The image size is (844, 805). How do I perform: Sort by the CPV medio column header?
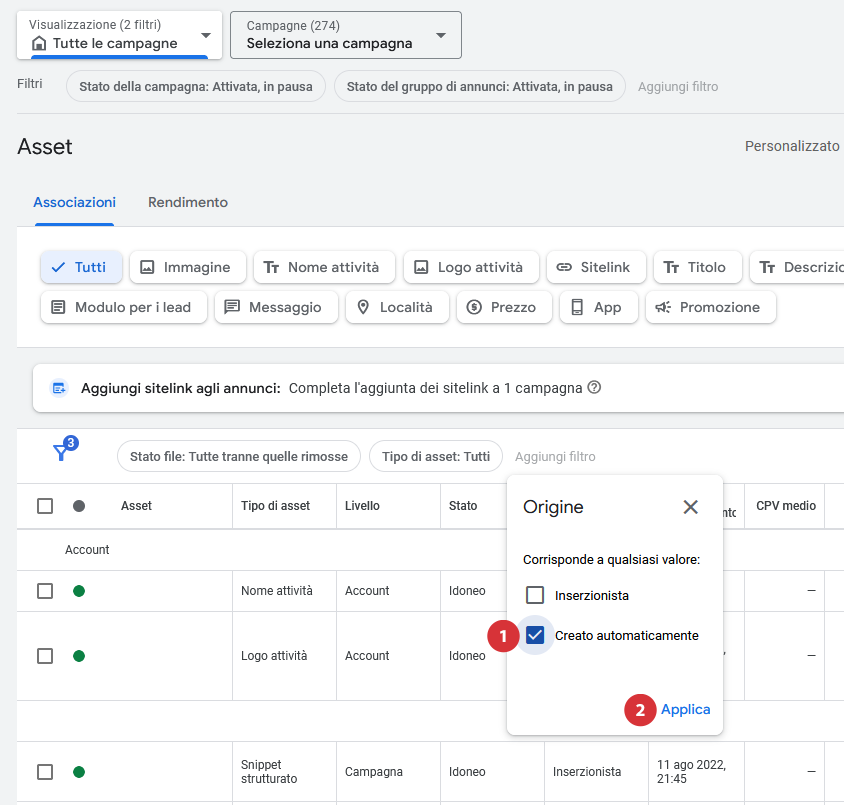[786, 506]
